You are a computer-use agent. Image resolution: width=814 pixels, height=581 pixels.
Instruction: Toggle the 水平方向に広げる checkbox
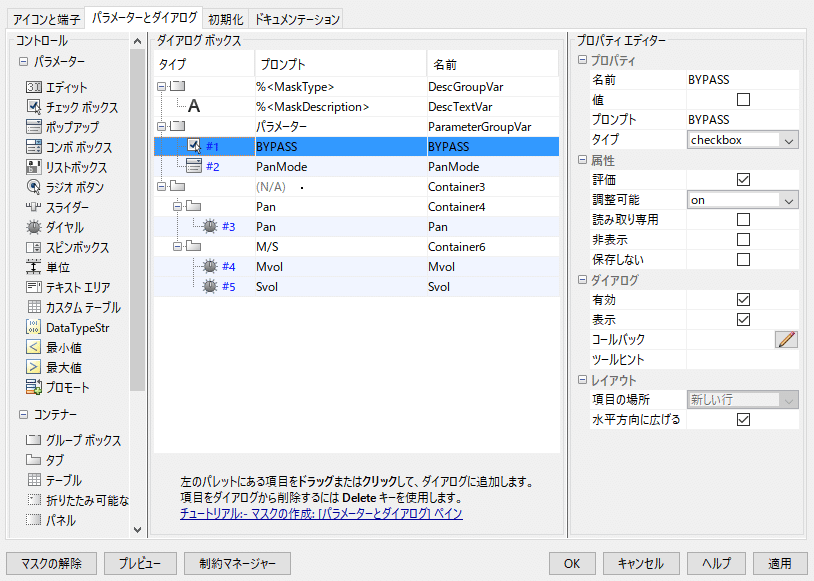point(743,420)
